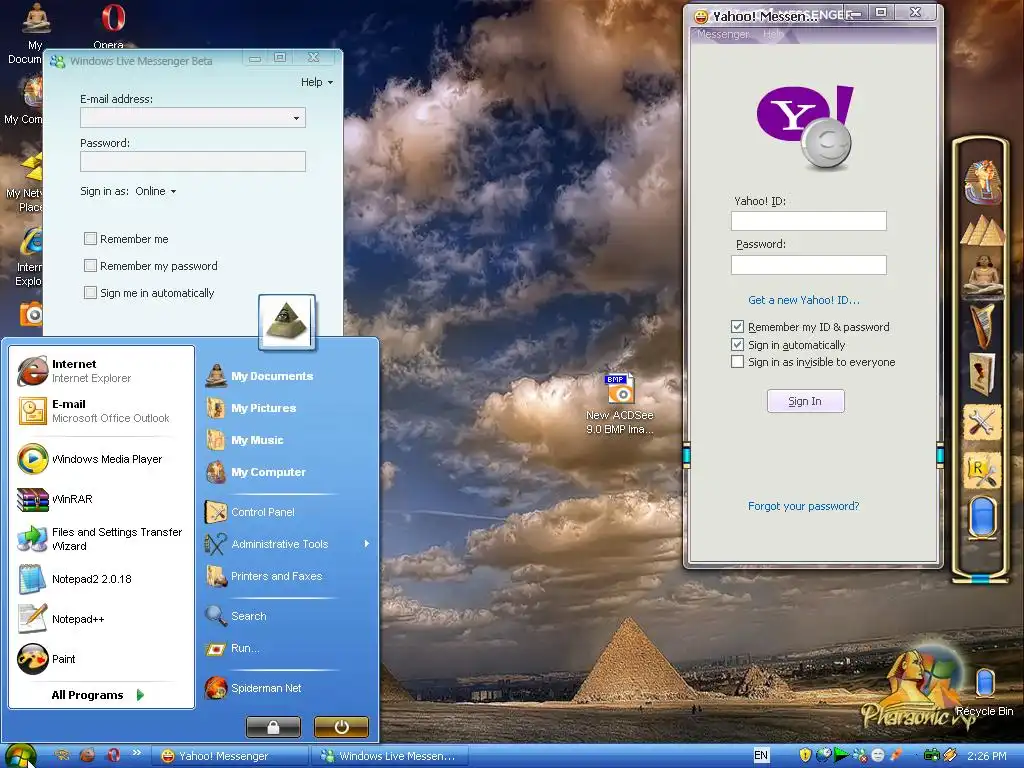Click the pharaoh mask icon in side dock

pyautogui.click(x=983, y=182)
